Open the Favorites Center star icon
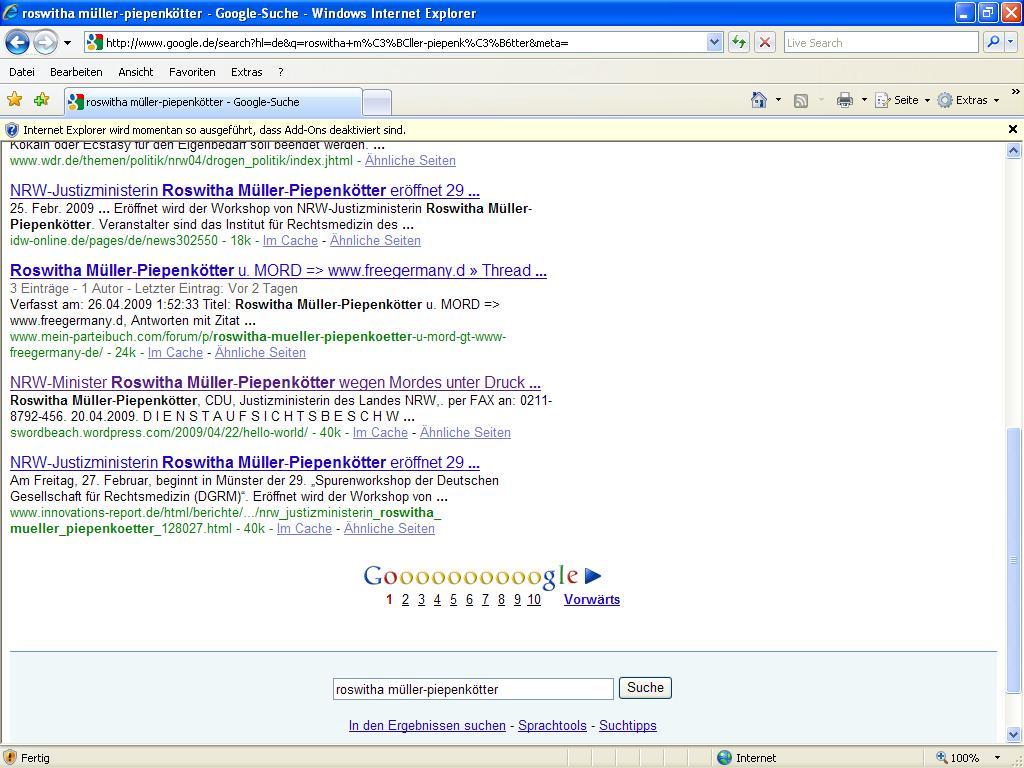Image resolution: width=1024 pixels, height=768 pixels. pyautogui.click(x=14, y=100)
